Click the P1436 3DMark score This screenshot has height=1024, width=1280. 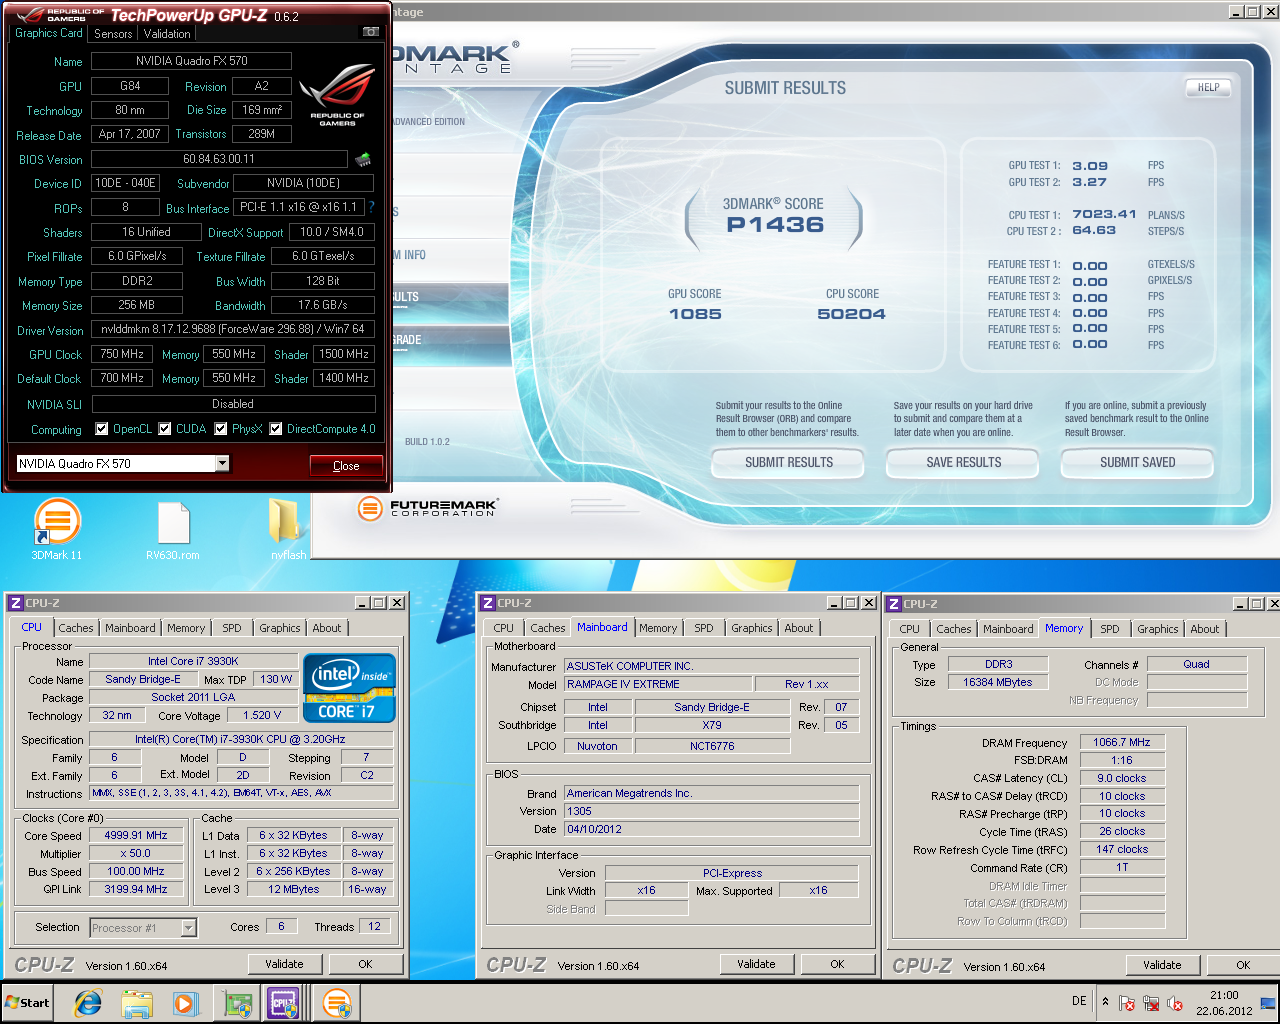point(775,225)
